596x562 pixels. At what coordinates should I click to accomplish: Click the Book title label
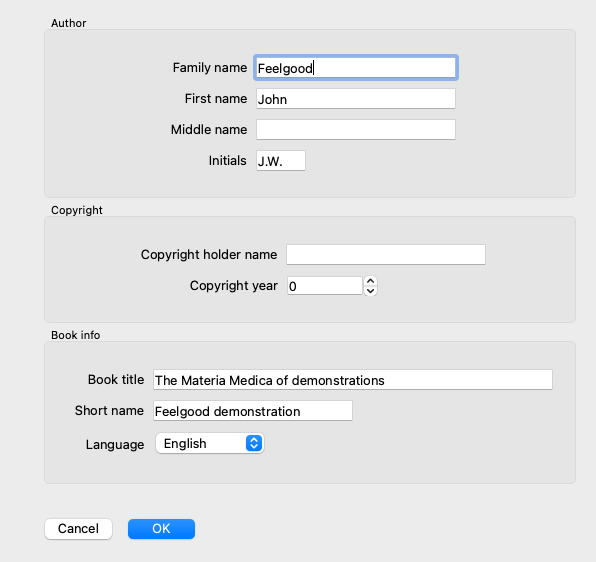pos(116,380)
